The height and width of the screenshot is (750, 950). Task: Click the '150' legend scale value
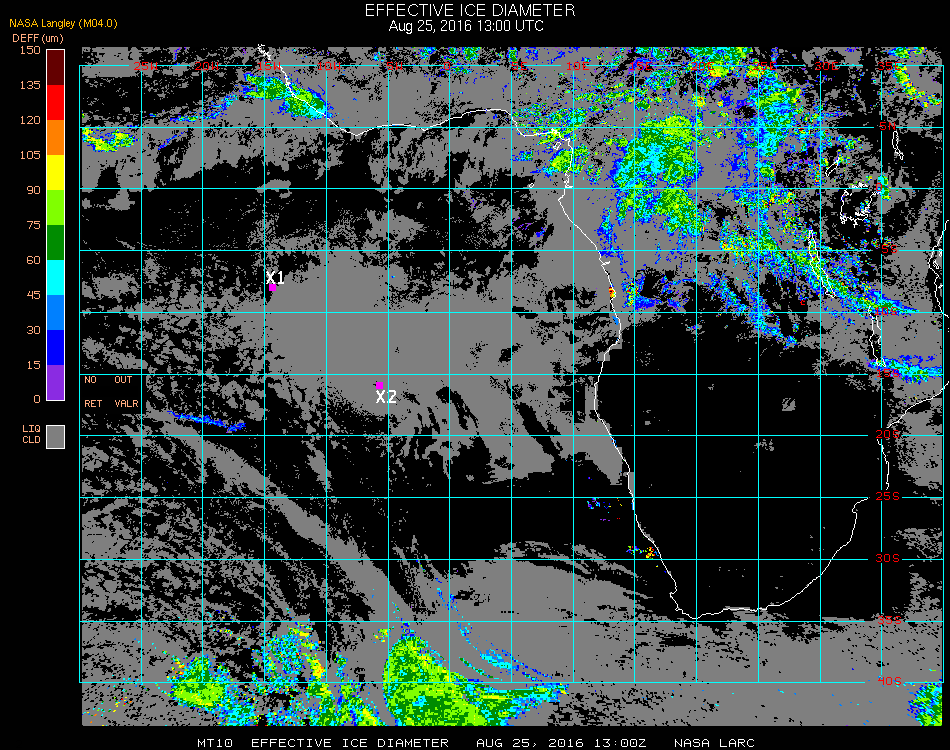point(30,50)
